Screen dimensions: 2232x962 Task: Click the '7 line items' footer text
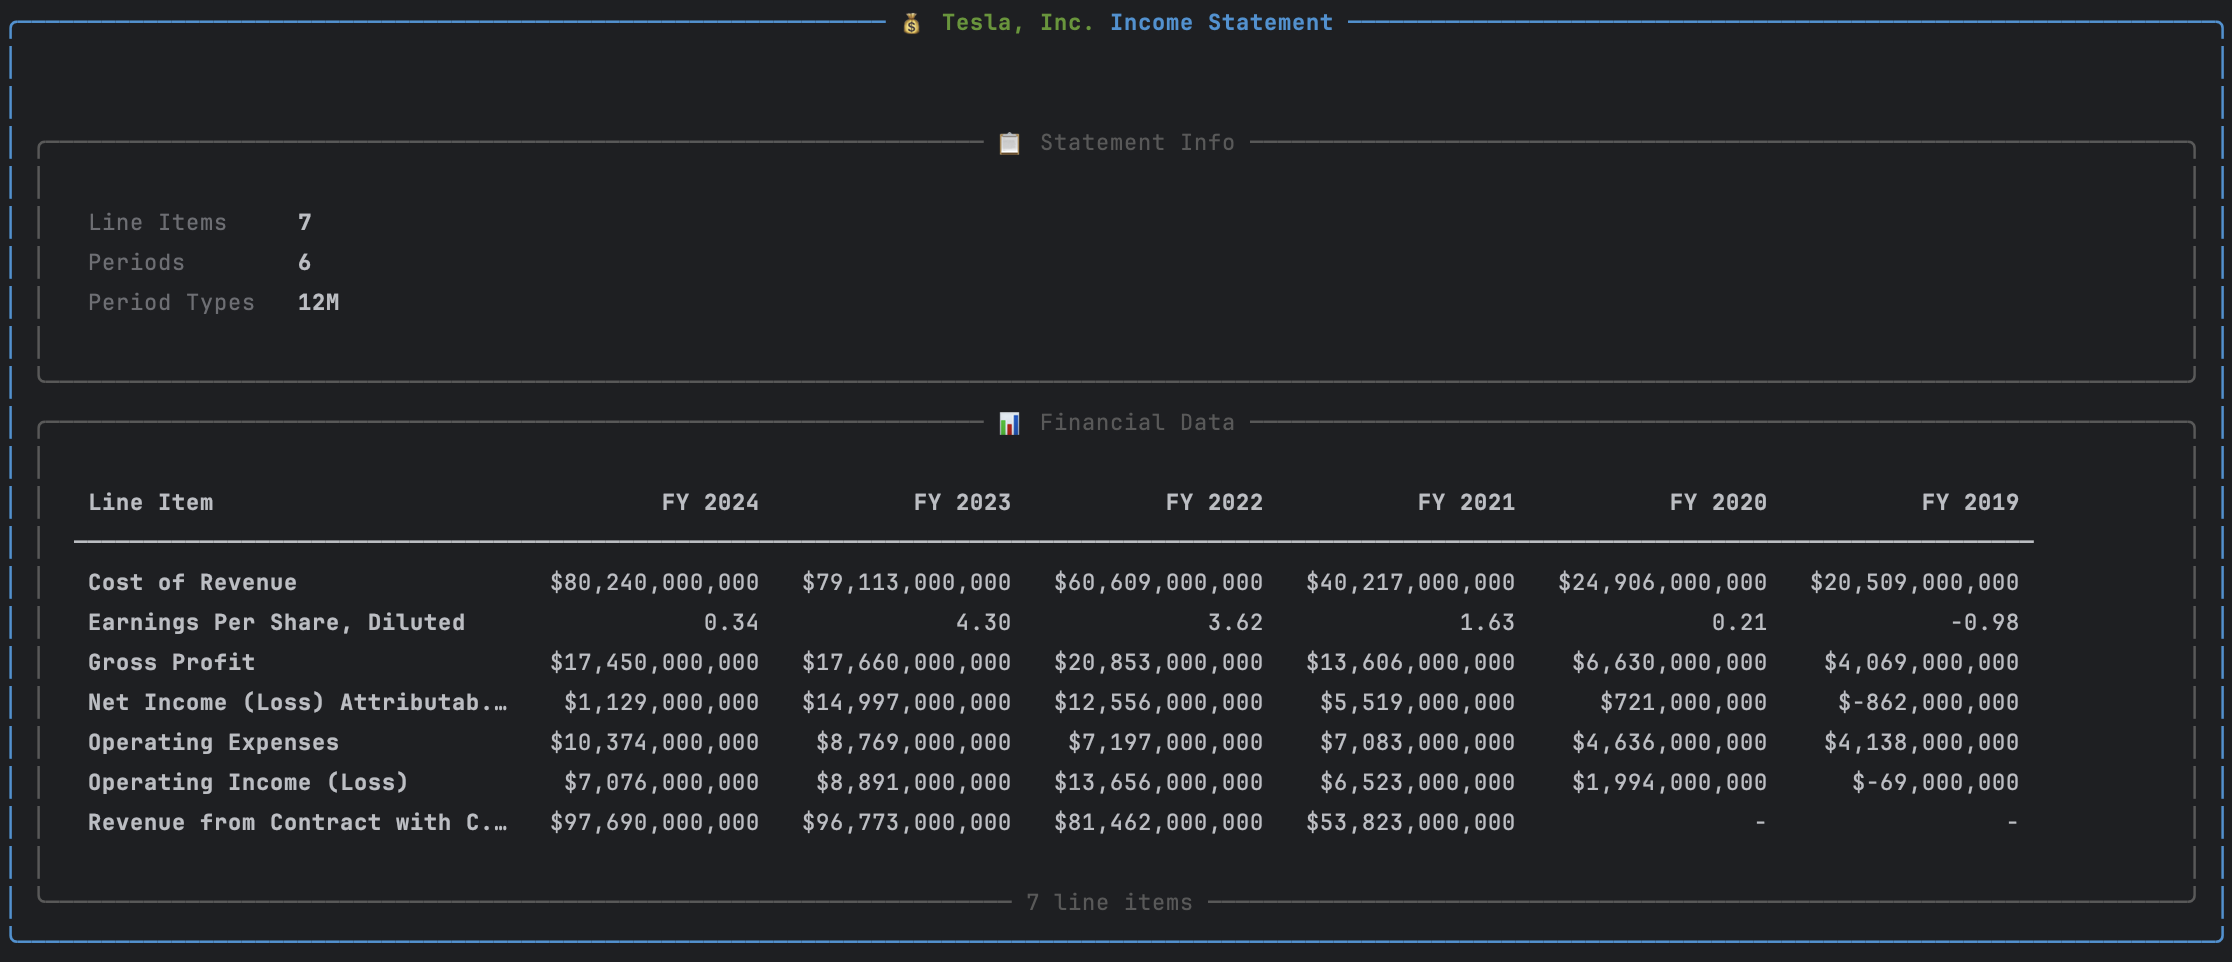click(1109, 902)
